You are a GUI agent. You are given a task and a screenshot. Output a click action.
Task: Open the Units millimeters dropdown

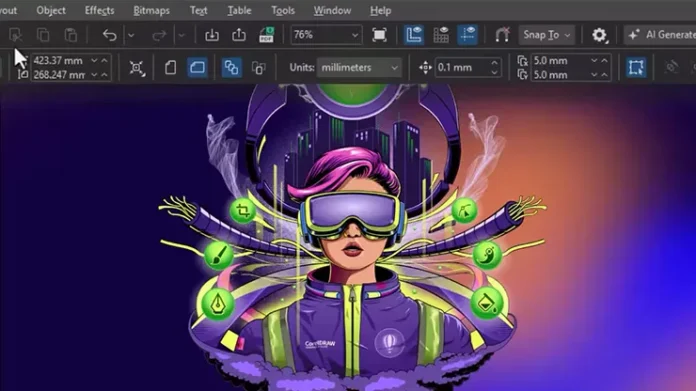coord(359,67)
